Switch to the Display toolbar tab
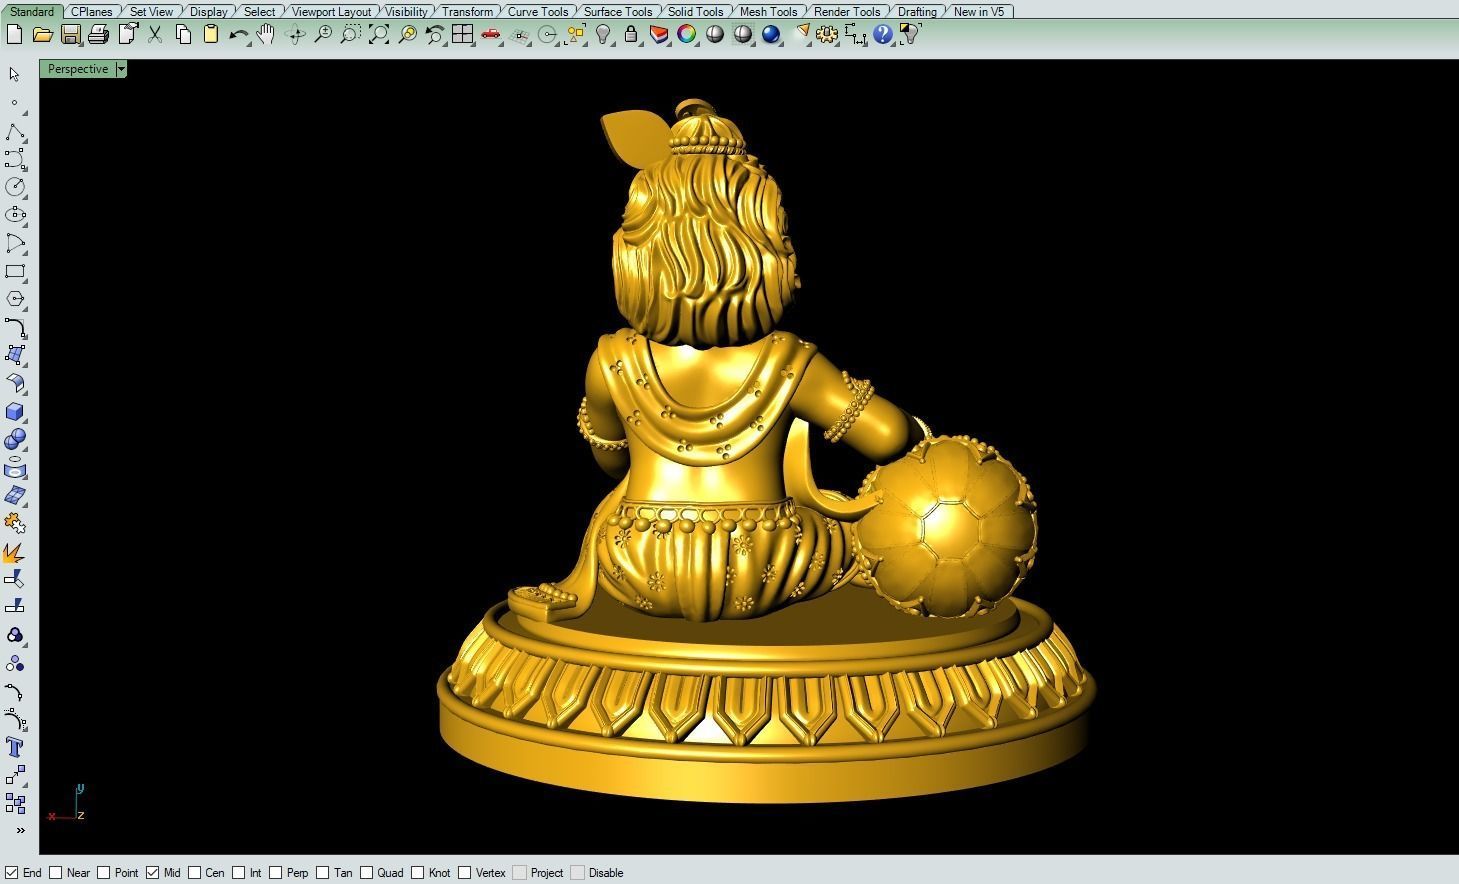The image size is (1459, 884). [x=209, y=12]
